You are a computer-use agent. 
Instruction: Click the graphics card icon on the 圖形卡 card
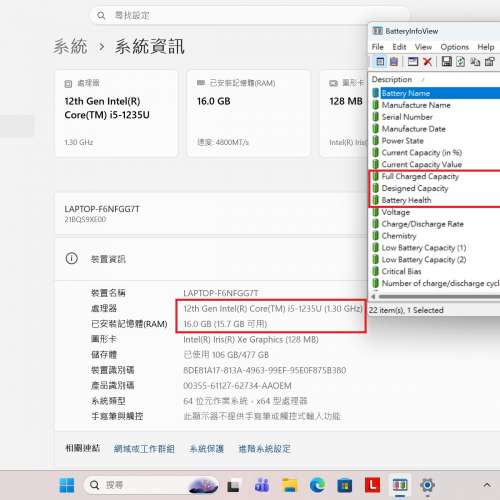(x=333, y=83)
